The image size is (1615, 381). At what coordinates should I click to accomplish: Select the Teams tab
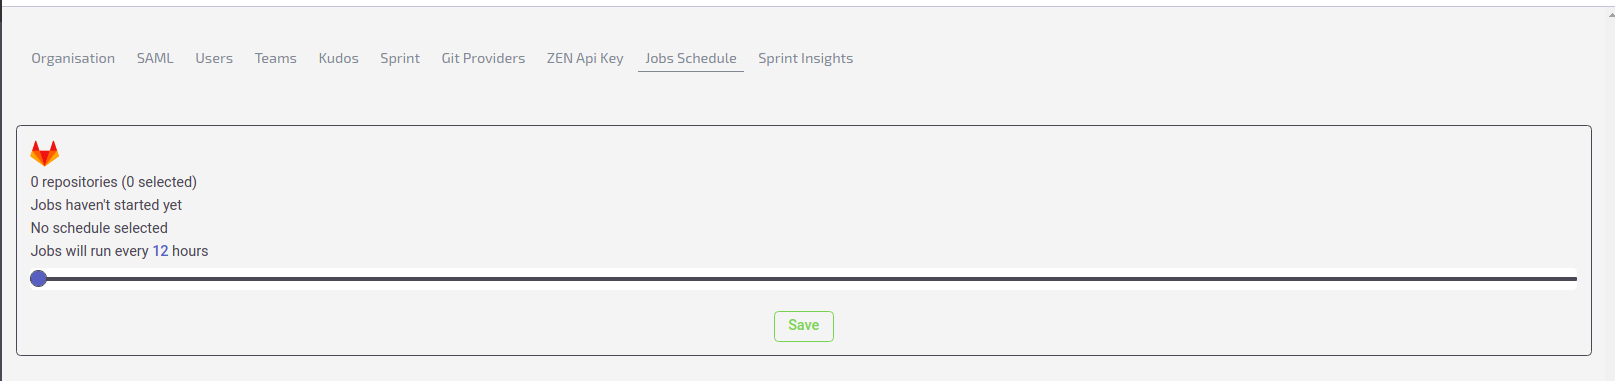276,58
